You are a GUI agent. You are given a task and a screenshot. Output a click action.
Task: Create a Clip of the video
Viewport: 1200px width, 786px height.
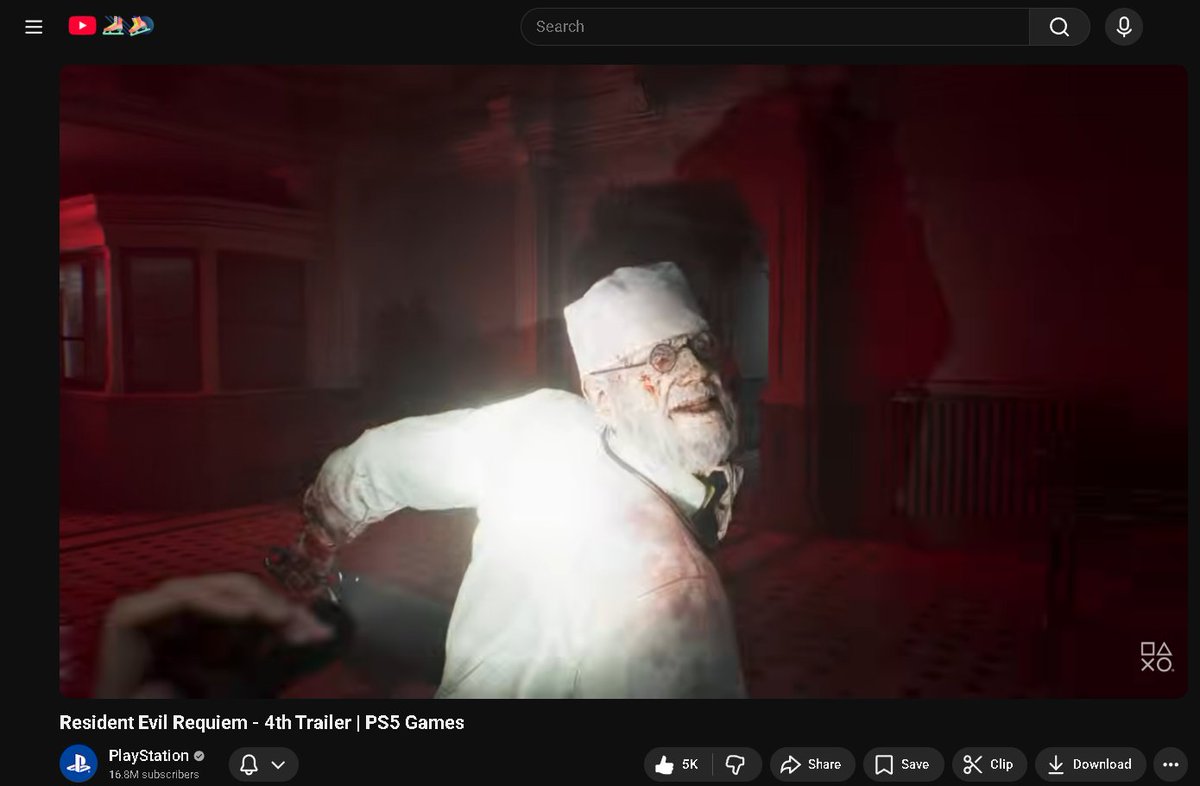pyautogui.click(x=988, y=765)
